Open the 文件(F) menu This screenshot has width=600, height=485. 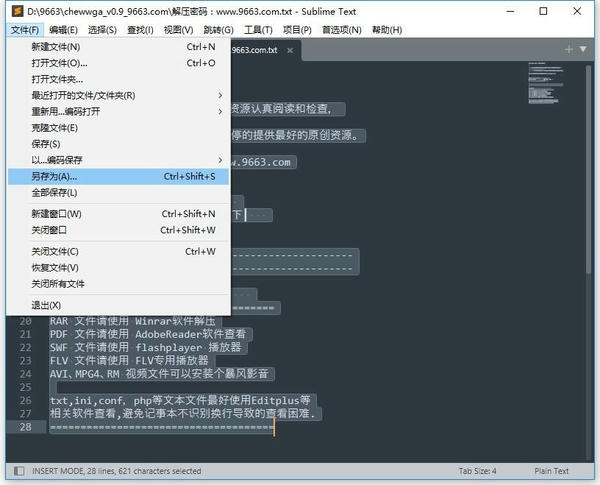coord(25,30)
